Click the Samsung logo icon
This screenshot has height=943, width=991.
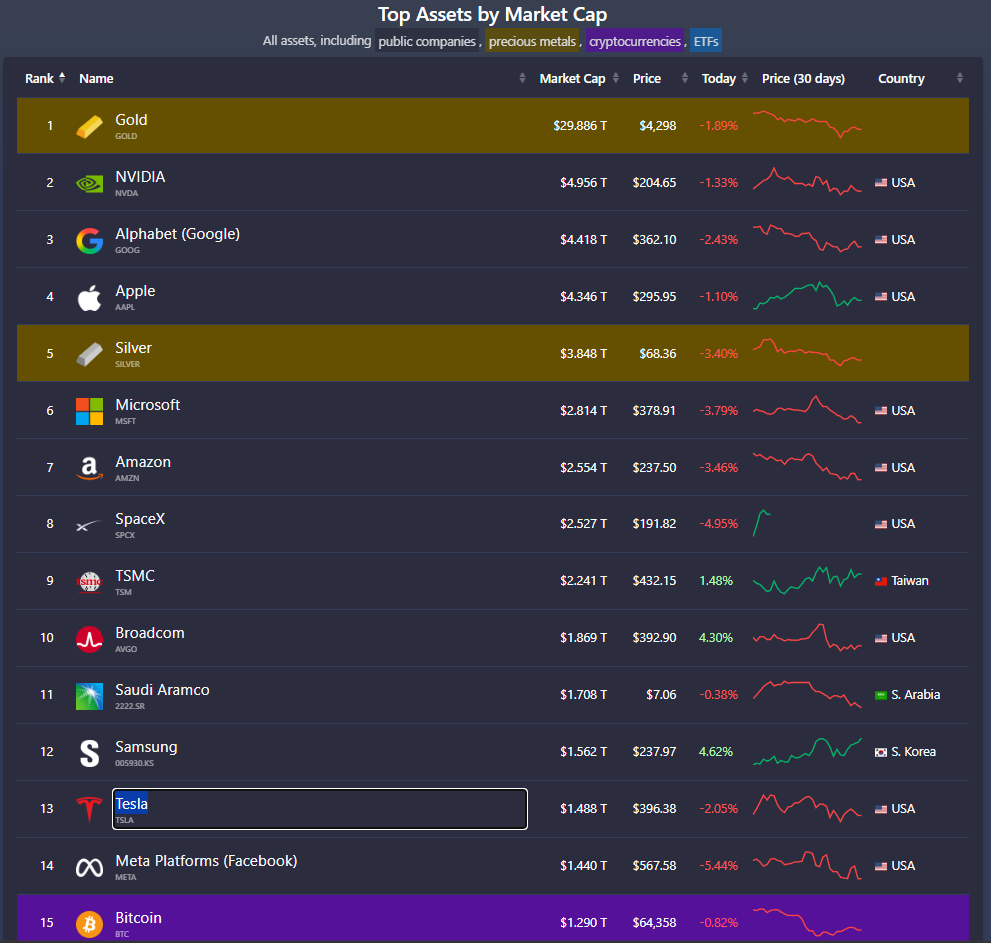[89, 753]
